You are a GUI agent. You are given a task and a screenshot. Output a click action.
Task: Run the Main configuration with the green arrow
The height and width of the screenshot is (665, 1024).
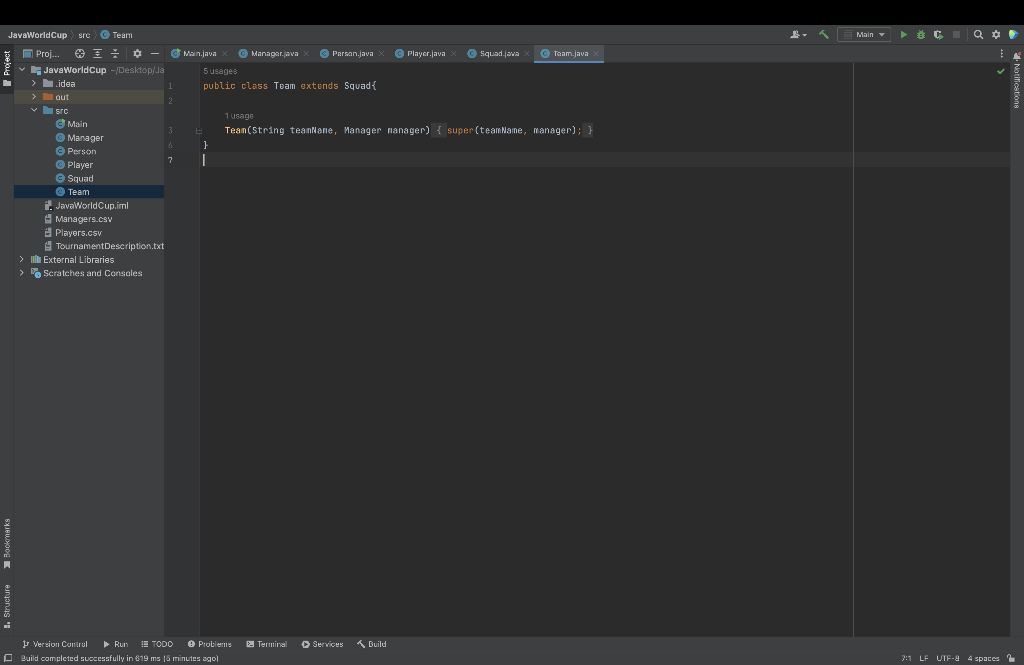pyautogui.click(x=903, y=33)
